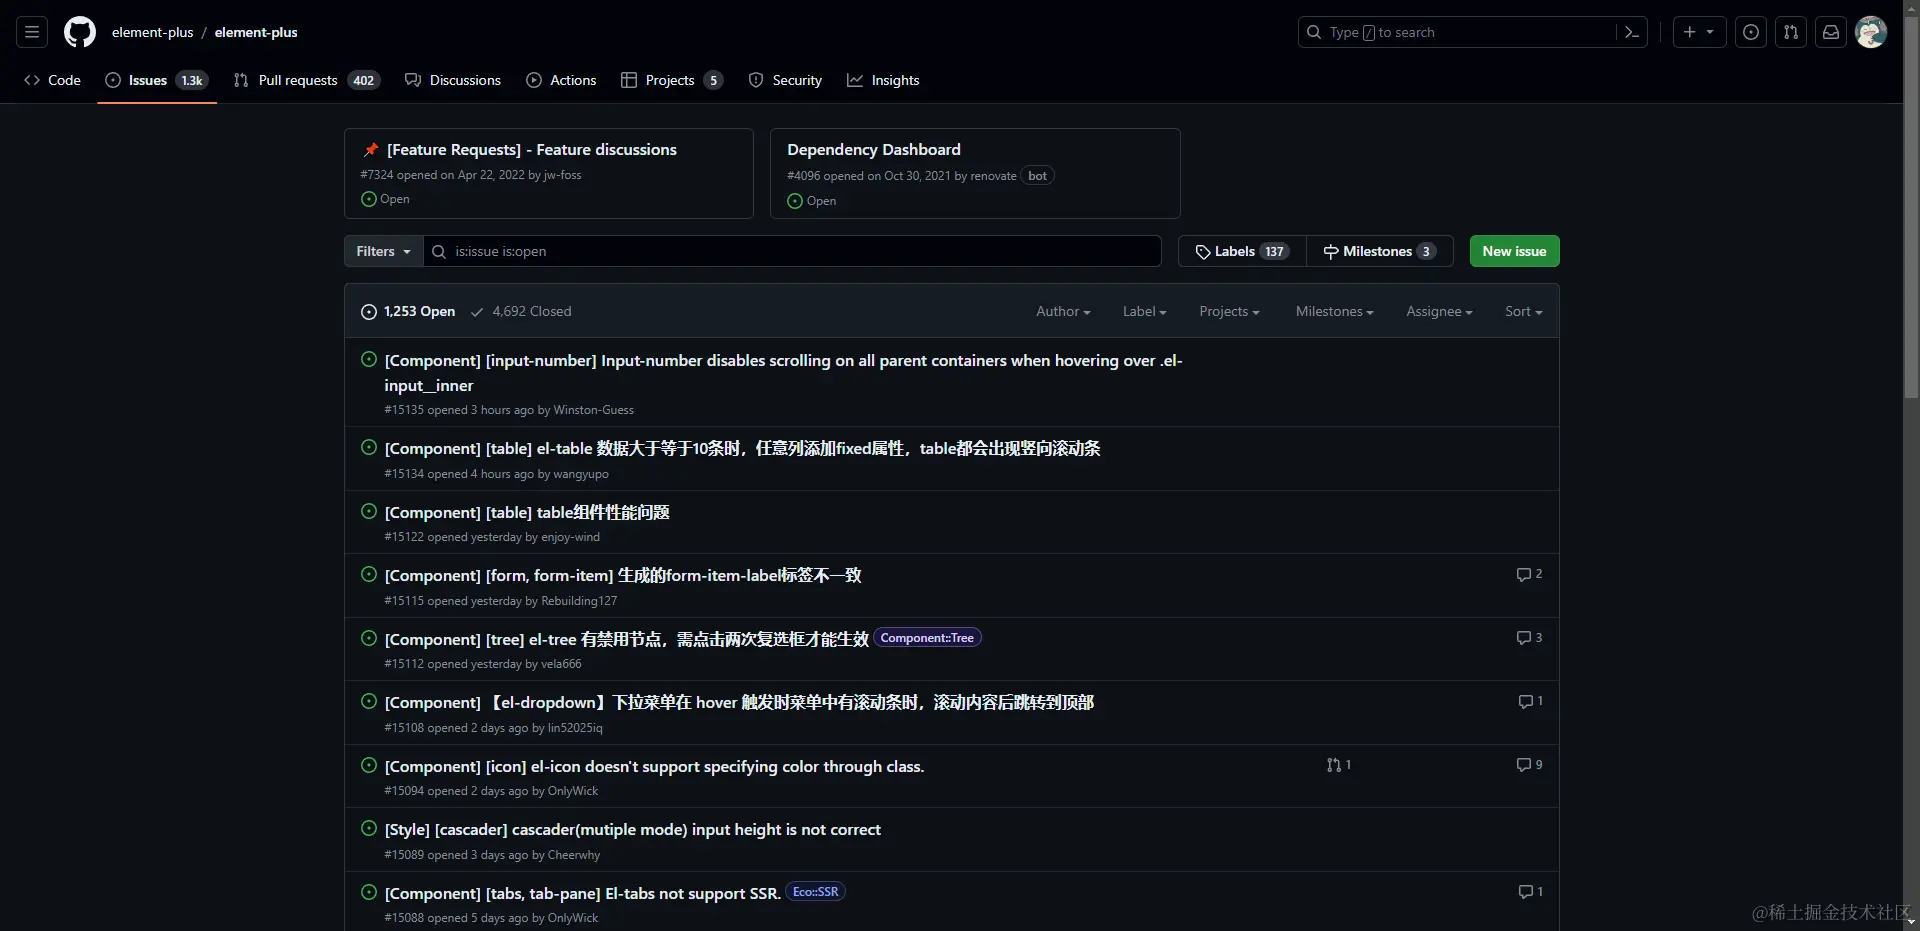Click the Component::Tree label
This screenshot has height=931, width=1920.
pyautogui.click(x=927, y=638)
